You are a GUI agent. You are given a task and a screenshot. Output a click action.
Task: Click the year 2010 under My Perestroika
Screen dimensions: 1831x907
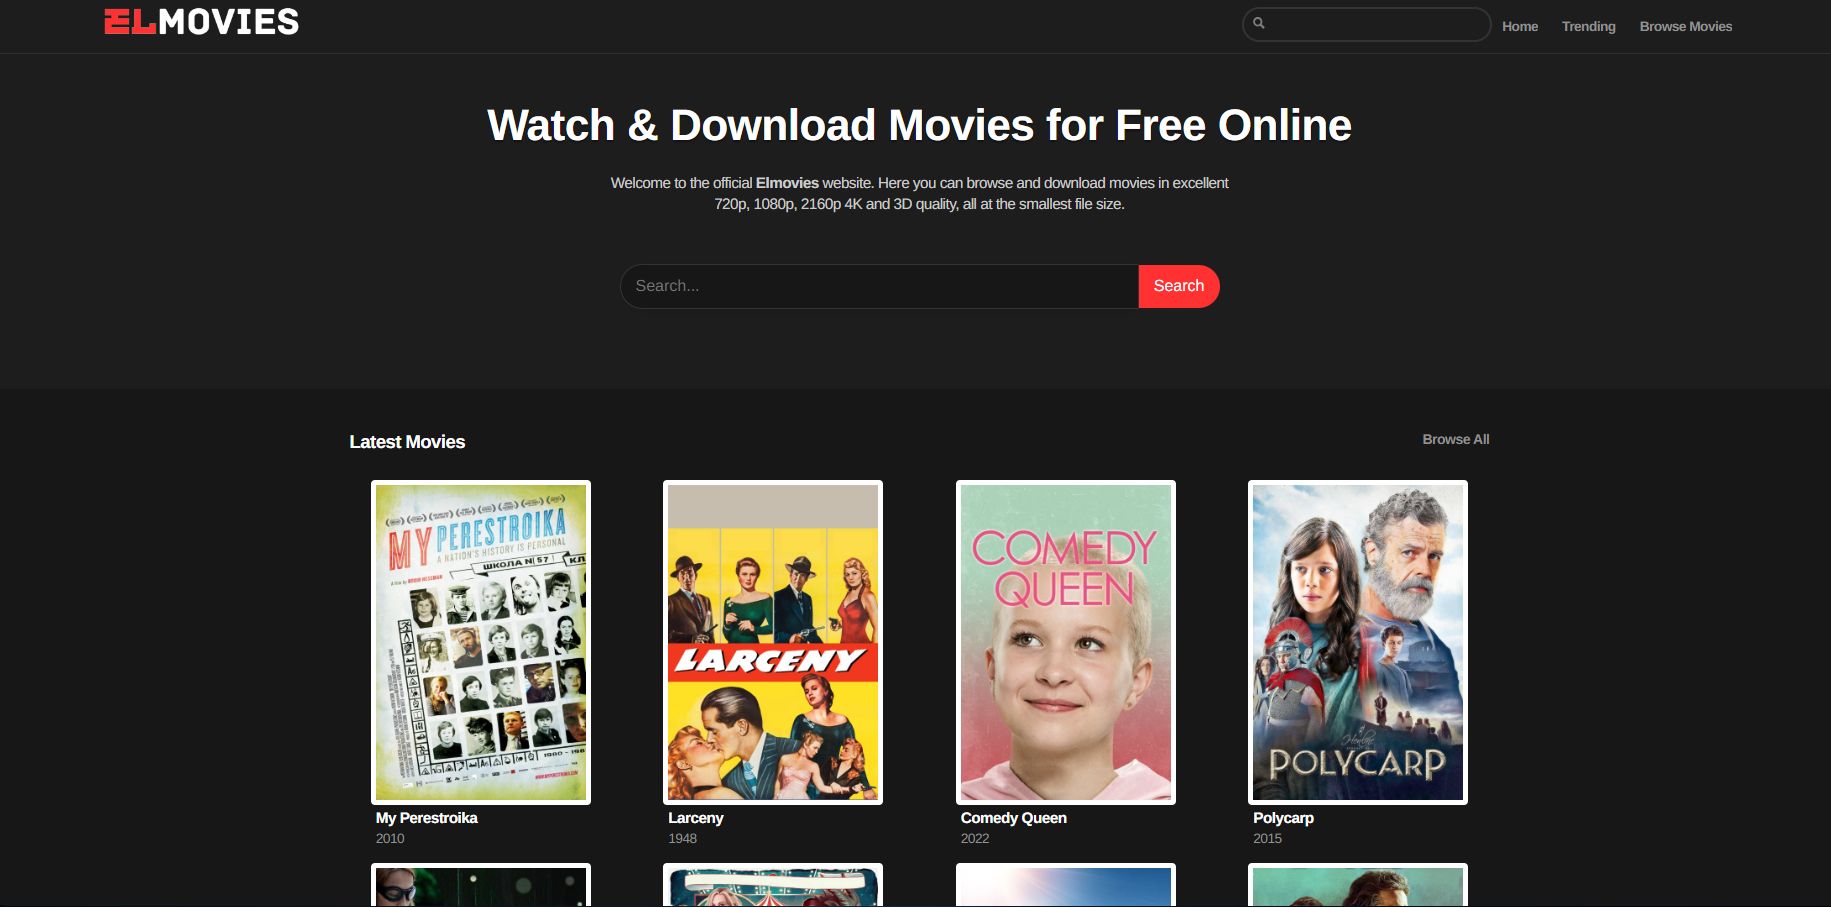(x=390, y=839)
